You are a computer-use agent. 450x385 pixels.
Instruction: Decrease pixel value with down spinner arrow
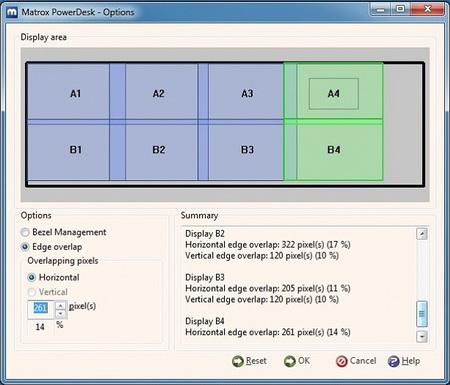tap(61, 314)
